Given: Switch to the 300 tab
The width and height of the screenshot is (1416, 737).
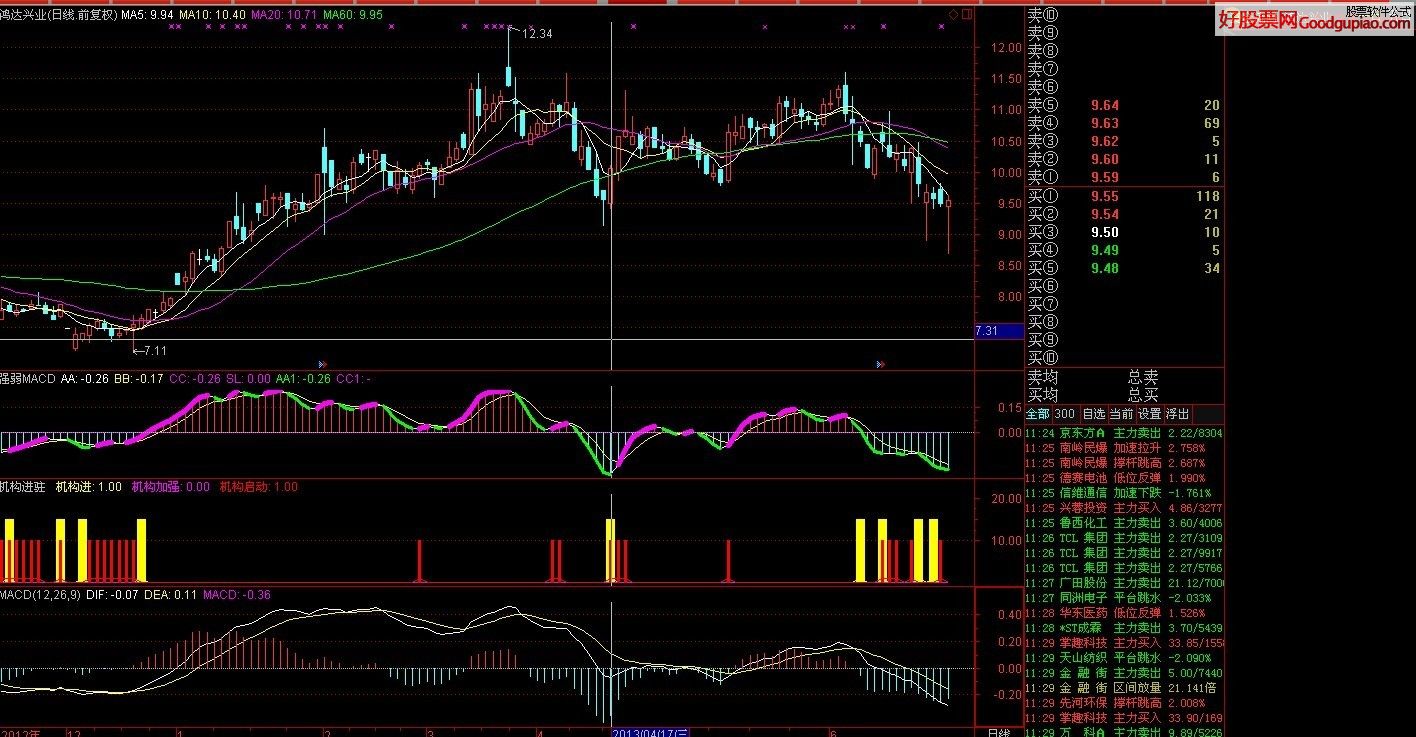Looking at the screenshot, I should click(1065, 414).
